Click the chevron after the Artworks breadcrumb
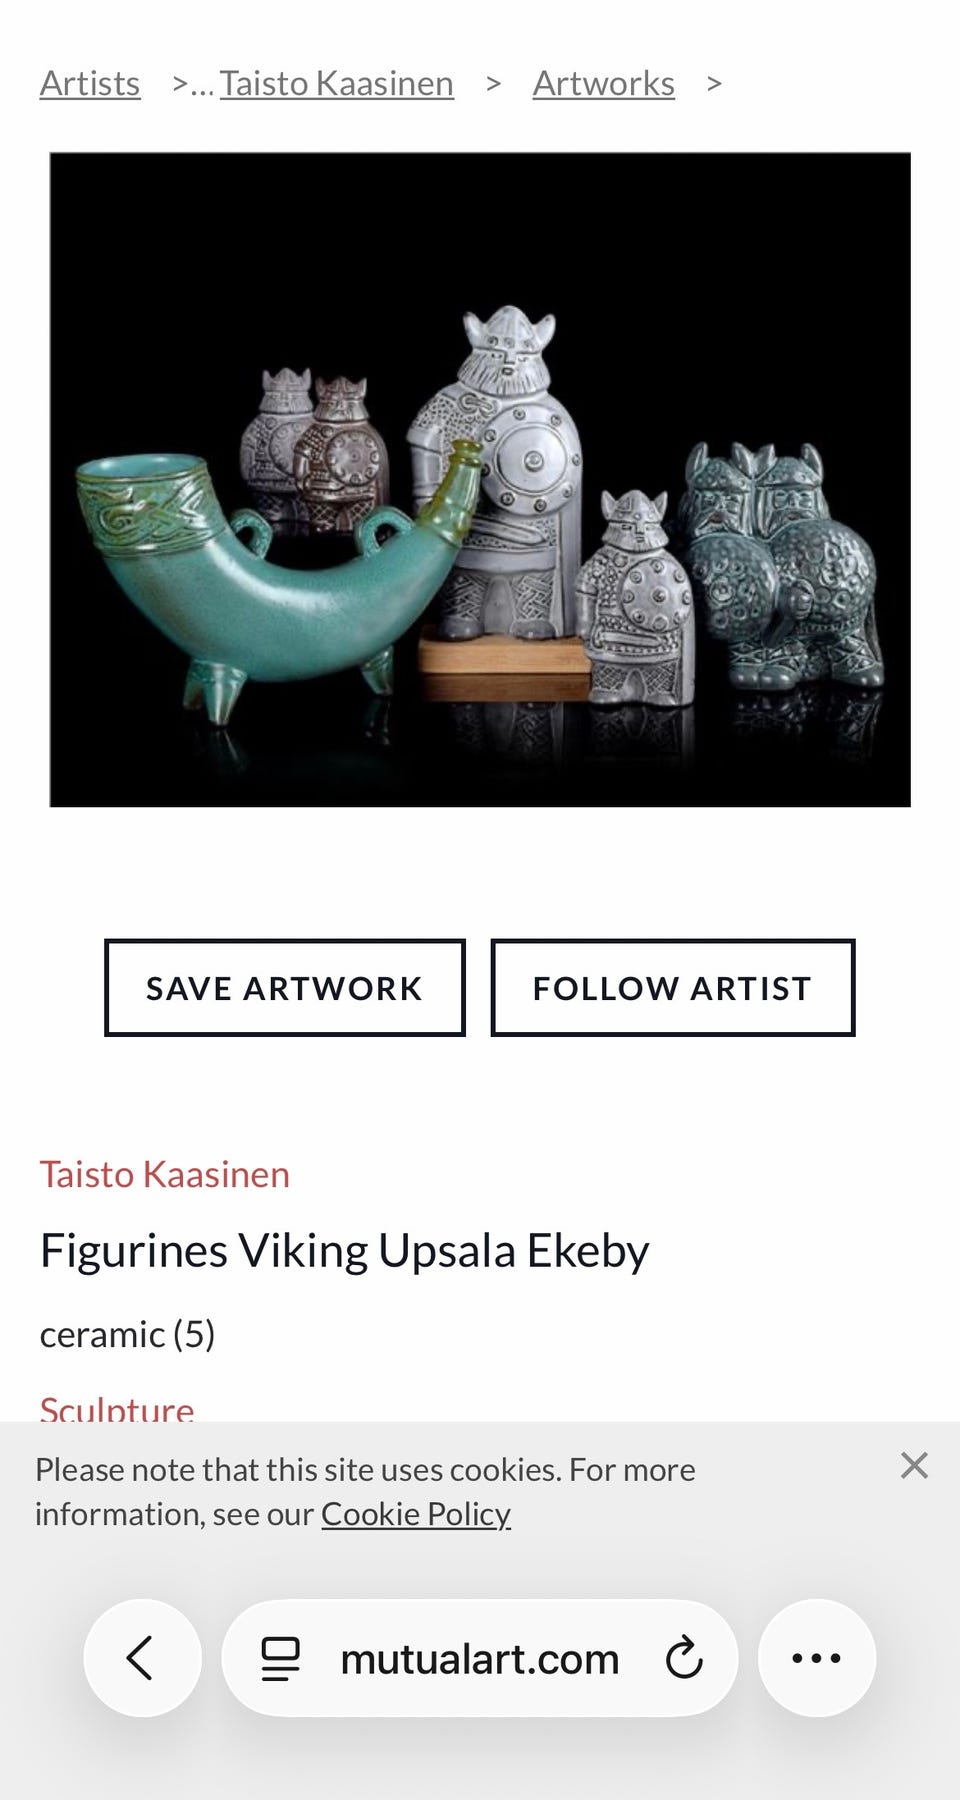The height and width of the screenshot is (1800, 960). pos(714,83)
